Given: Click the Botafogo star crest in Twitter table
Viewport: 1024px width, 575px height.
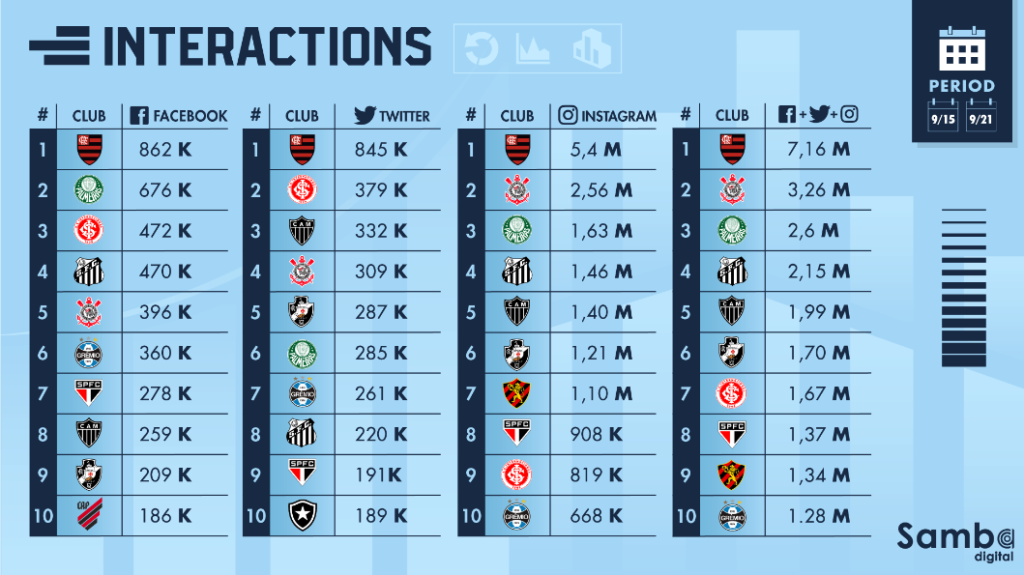Looking at the screenshot, I should pyautogui.click(x=303, y=515).
